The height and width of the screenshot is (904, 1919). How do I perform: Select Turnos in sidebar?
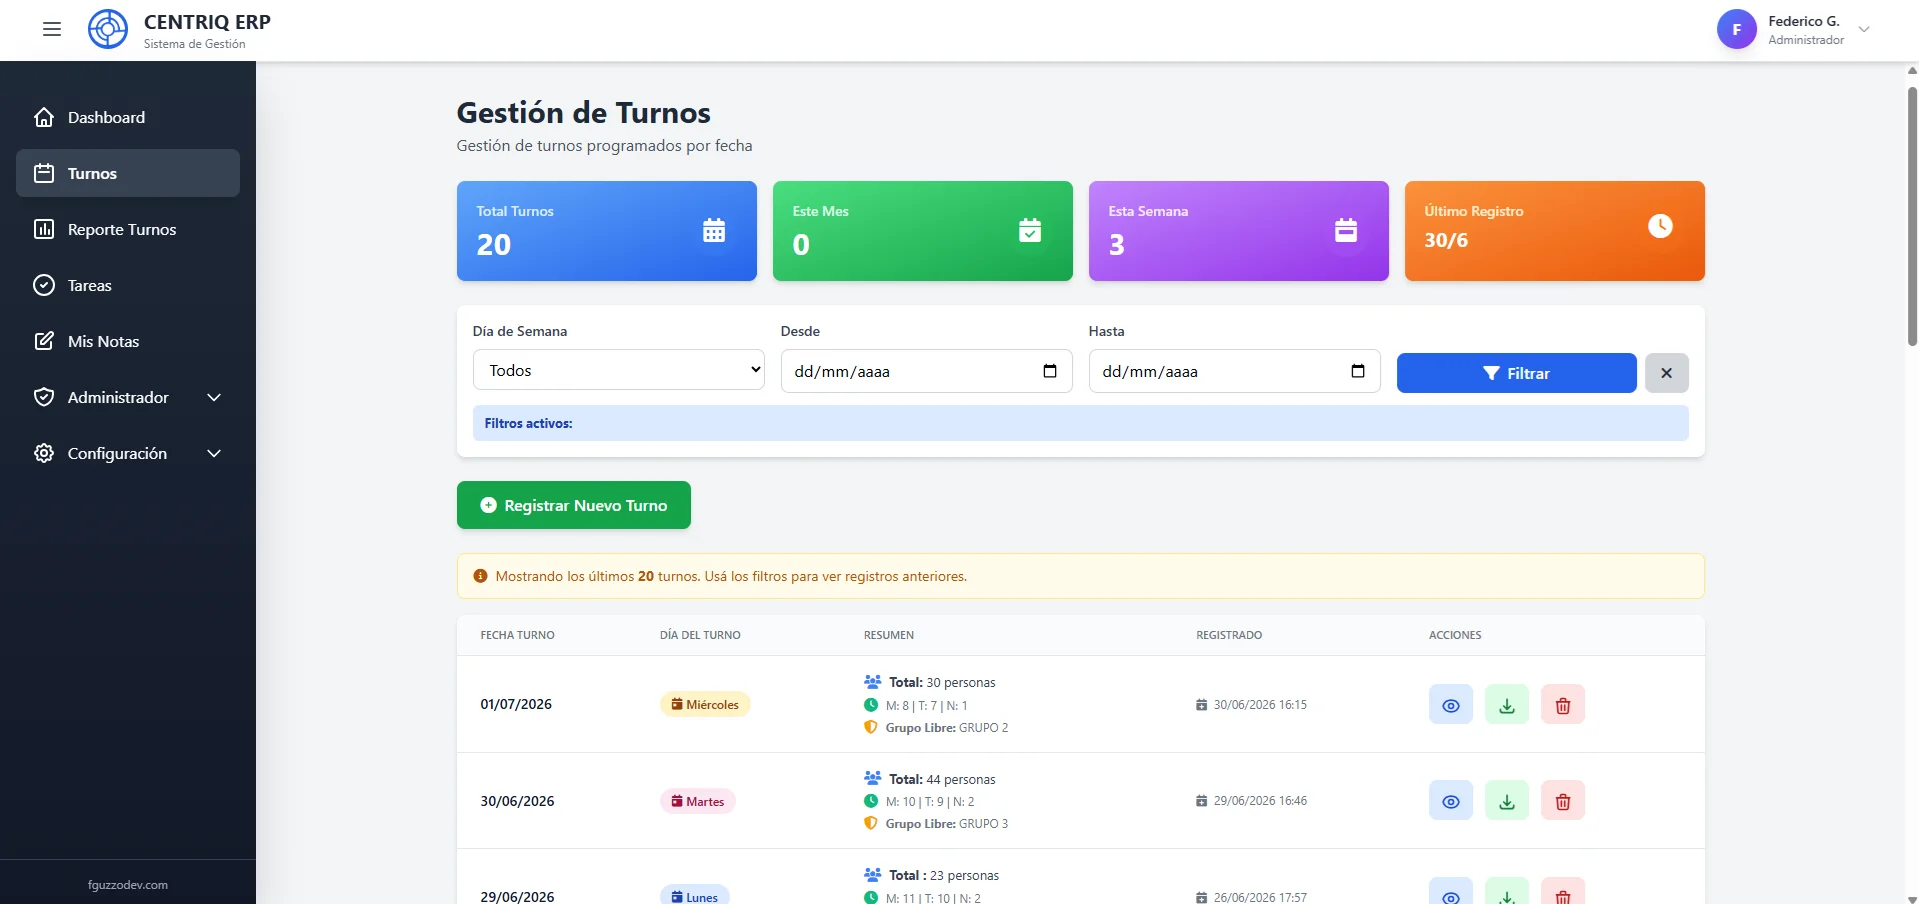click(128, 173)
